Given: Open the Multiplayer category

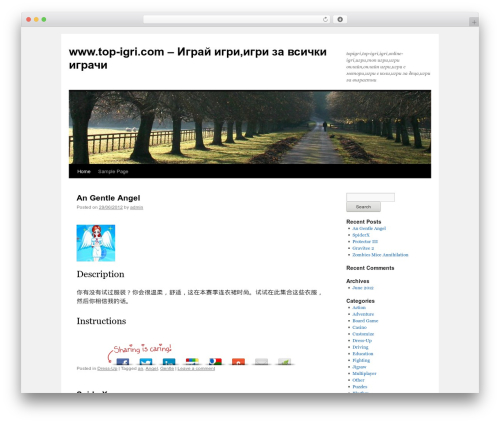Looking at the screenshot, I should point(364,374).
